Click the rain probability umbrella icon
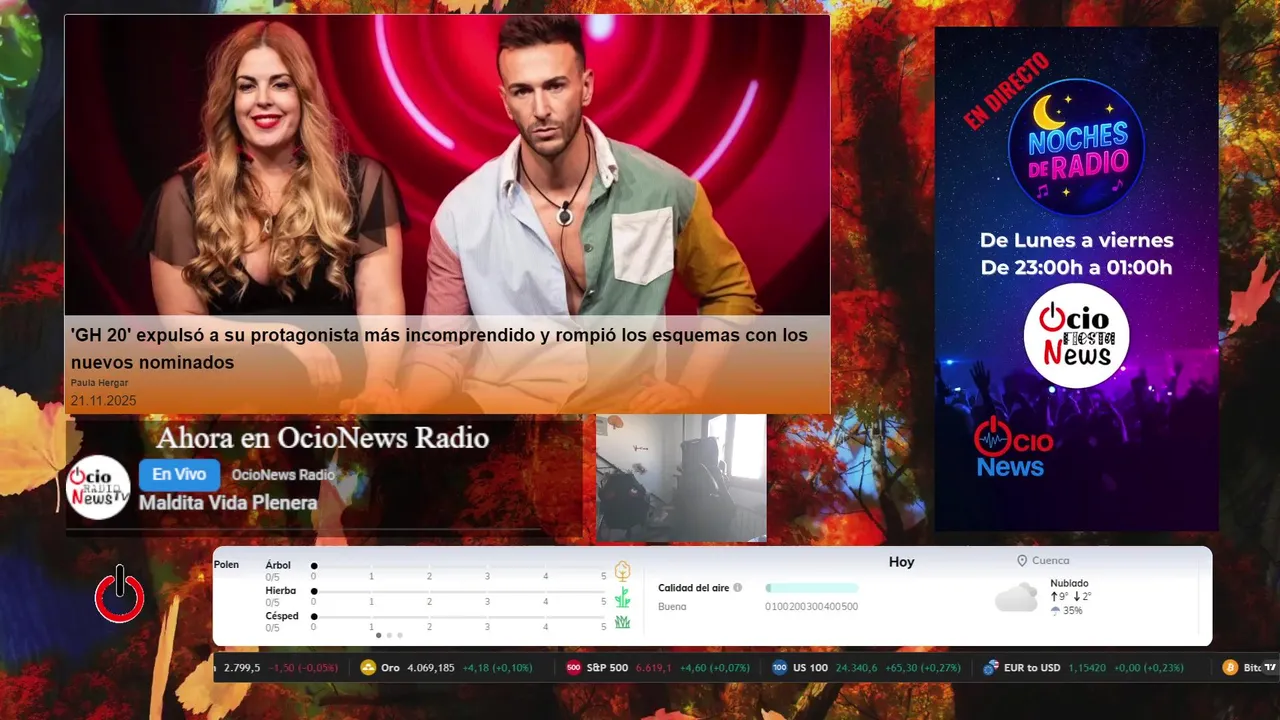This screenshot has height=720, width=1280. (1055, 611)
